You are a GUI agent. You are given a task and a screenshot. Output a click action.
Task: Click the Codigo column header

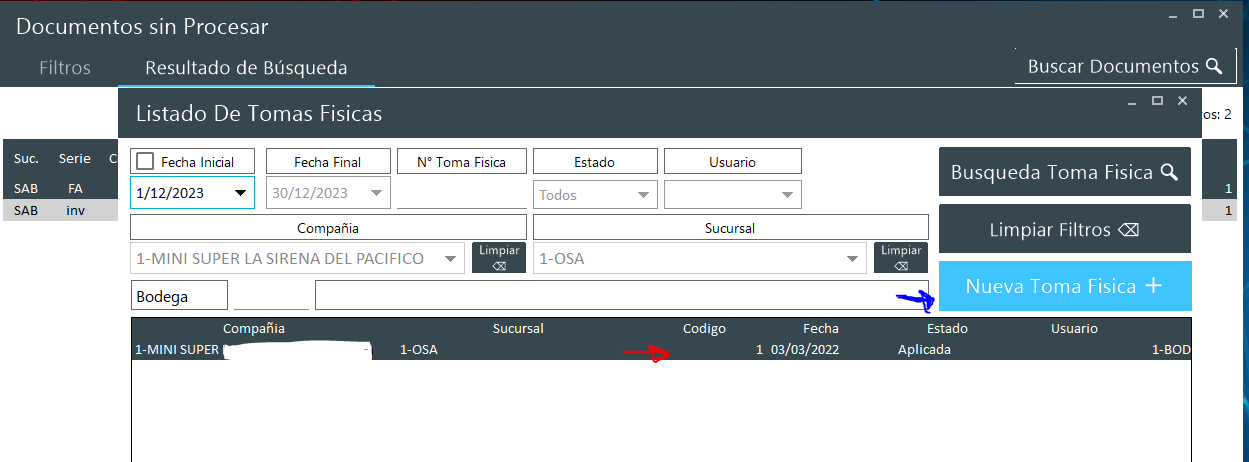coord(704,328)
